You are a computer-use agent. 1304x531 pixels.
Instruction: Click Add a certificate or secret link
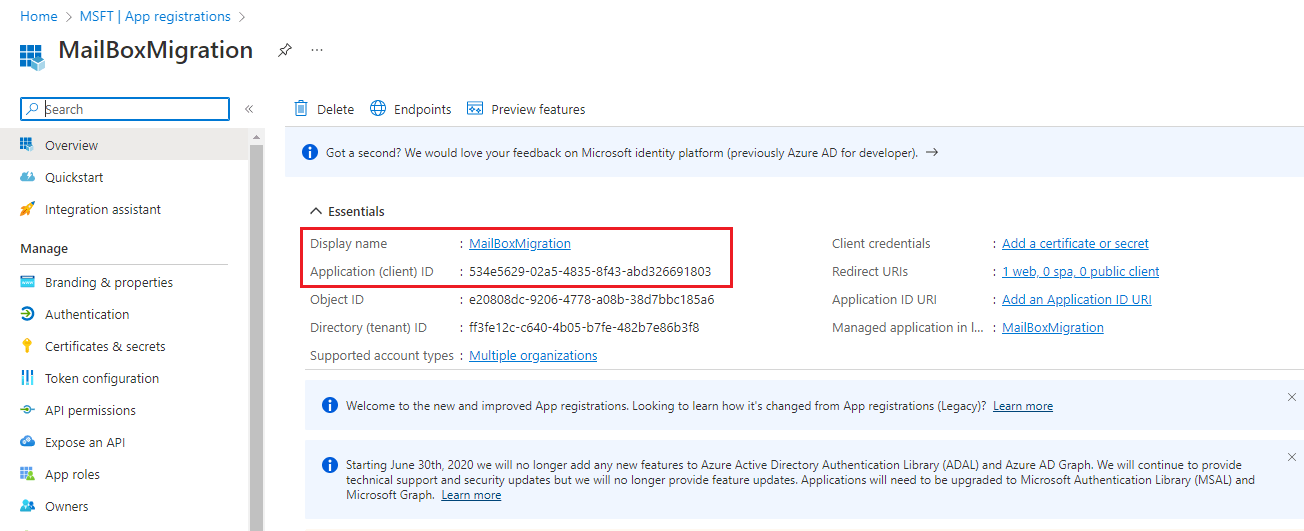(x=1075, y=243)
